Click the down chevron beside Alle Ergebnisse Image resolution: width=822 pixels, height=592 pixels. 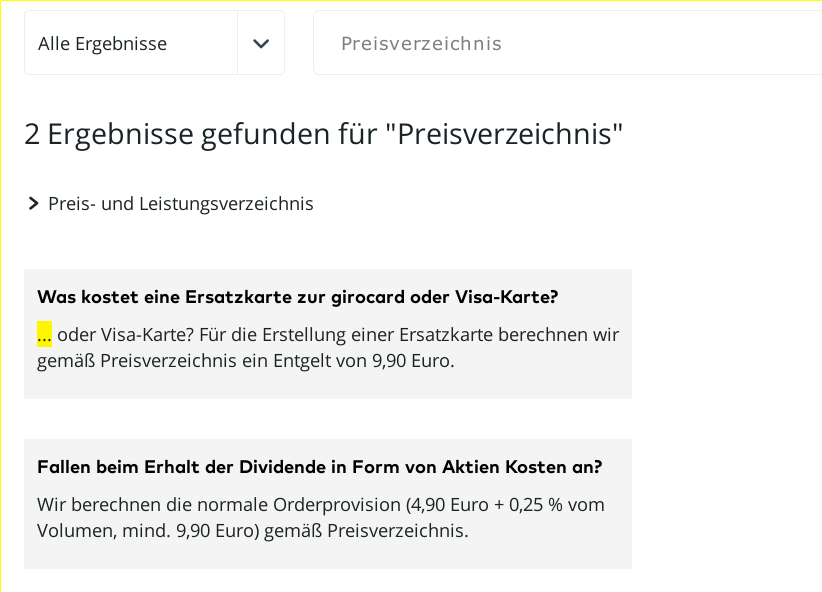(x=261, y=43)
